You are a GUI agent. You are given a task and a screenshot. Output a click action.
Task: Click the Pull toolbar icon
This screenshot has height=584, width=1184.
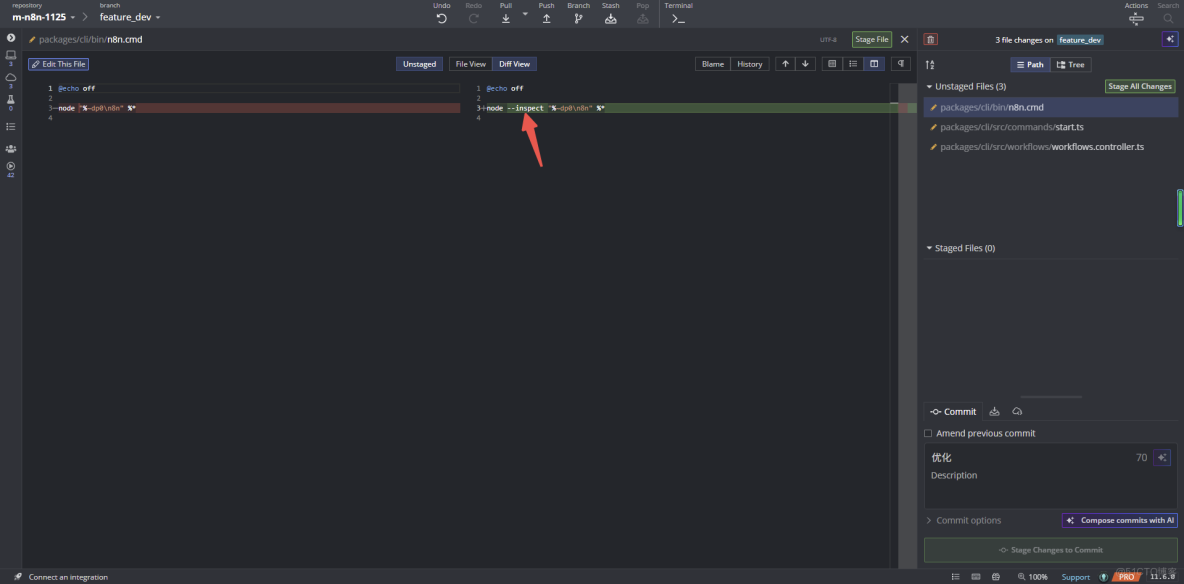pos(506,19)
